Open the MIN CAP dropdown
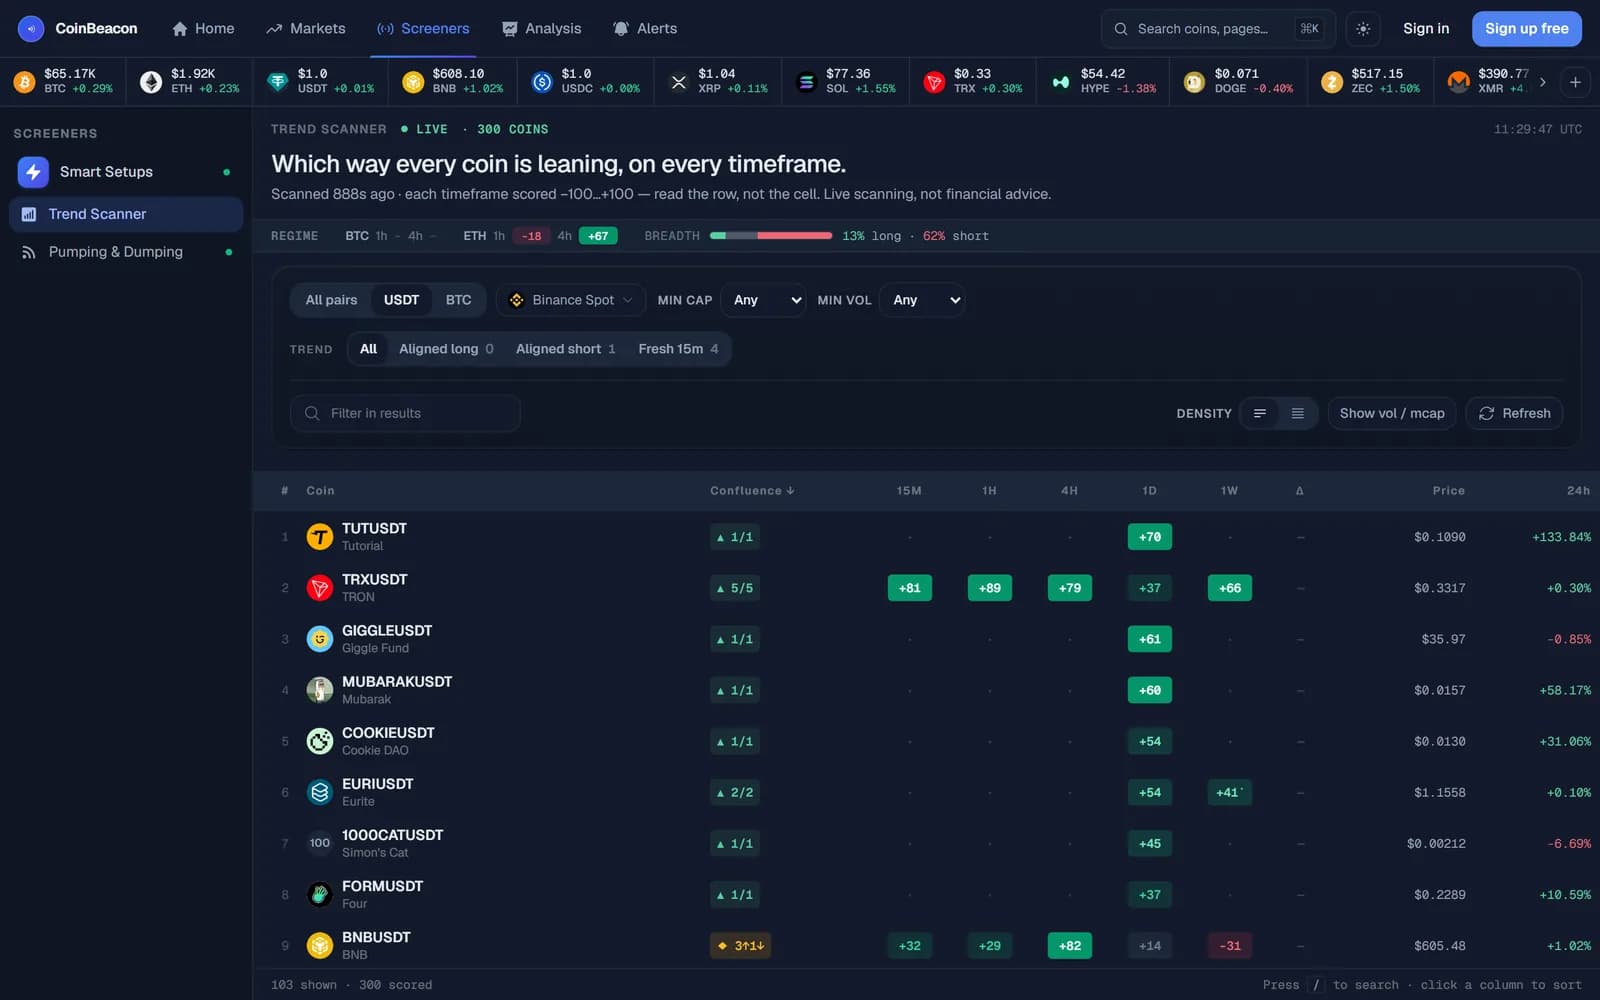 point(763,300)
